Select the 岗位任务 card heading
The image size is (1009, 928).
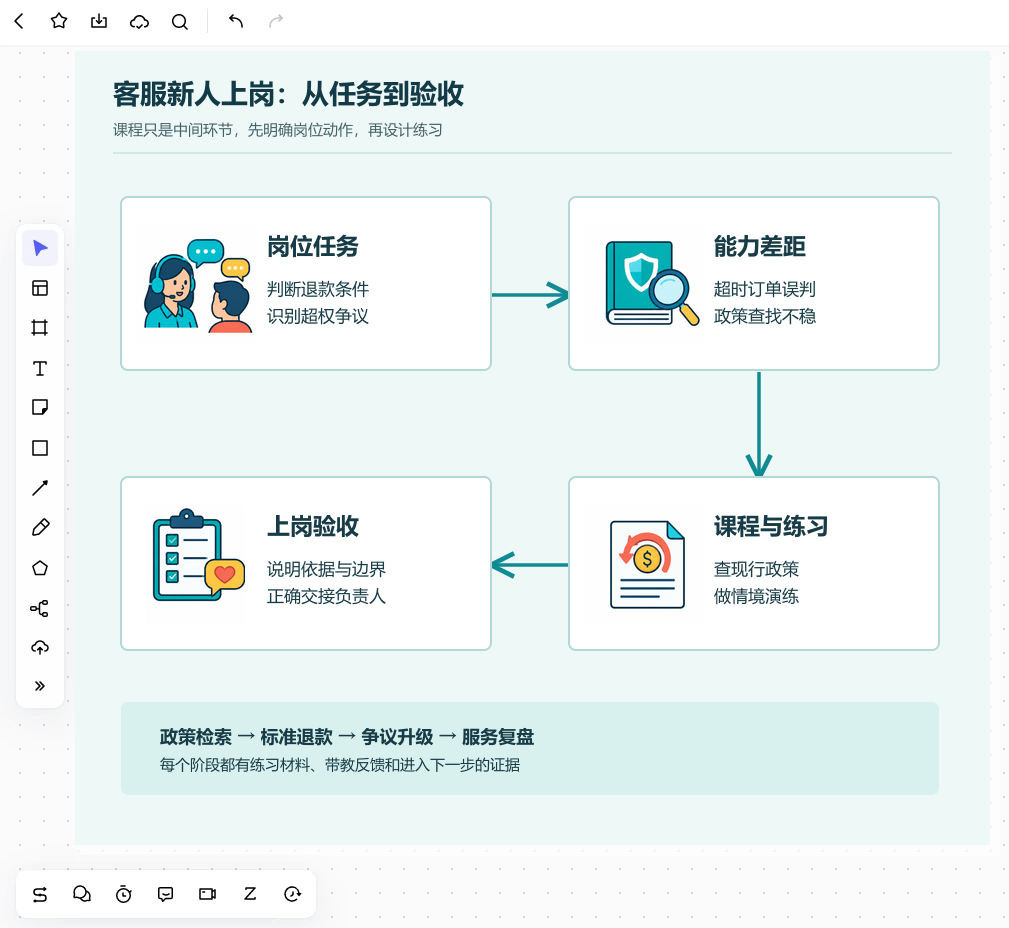pos(313,246)
